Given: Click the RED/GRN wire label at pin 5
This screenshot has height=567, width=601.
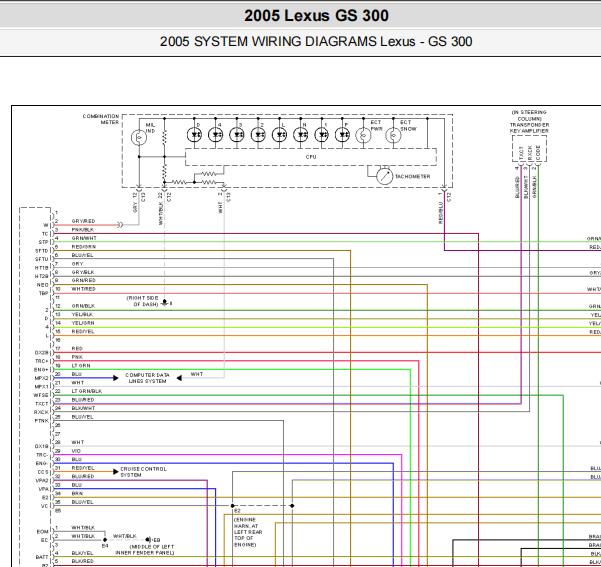Looking at the screenshot, I should (84, 247).
